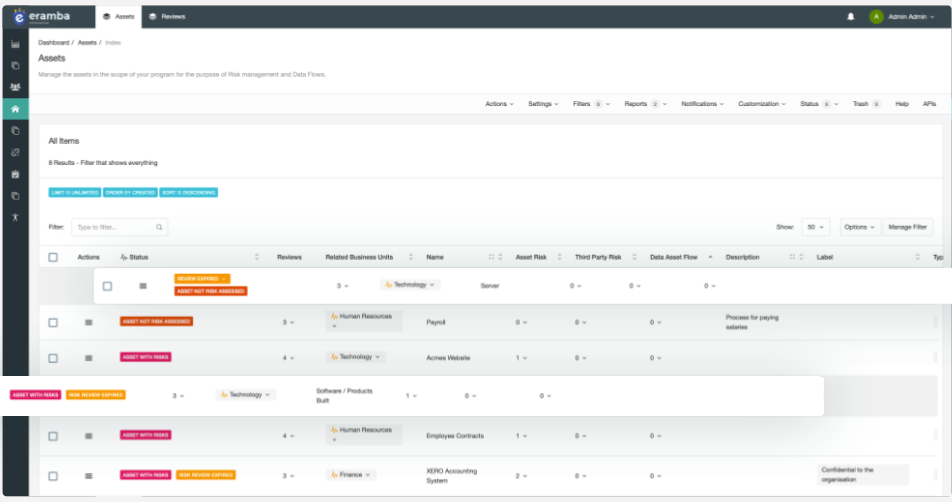Click the LIMIT IS UNLIMITED tag
Screen dimensions: 952x502
pyautogui.click(x=75, y=192)
